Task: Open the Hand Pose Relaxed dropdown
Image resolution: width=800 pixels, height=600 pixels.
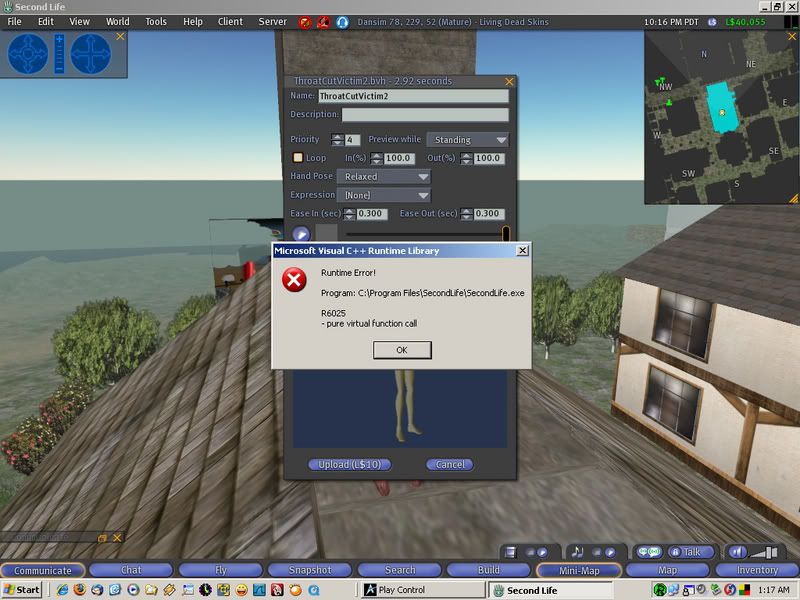Action: [x=384, y=177]
